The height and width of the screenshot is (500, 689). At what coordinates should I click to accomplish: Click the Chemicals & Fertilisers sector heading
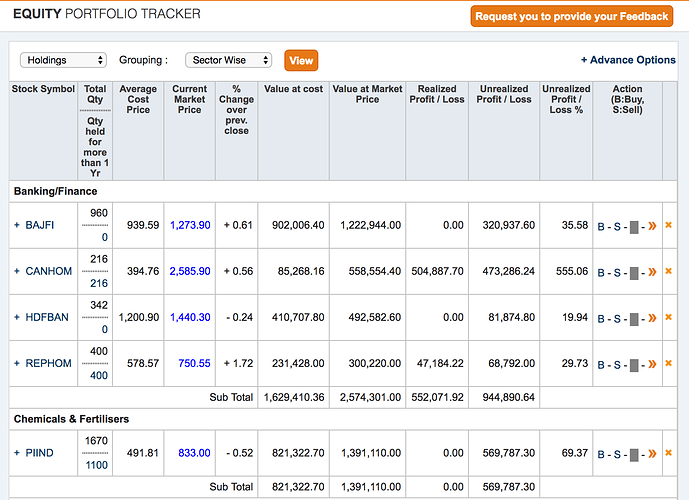pyautogui.click(x=71, y=419)
